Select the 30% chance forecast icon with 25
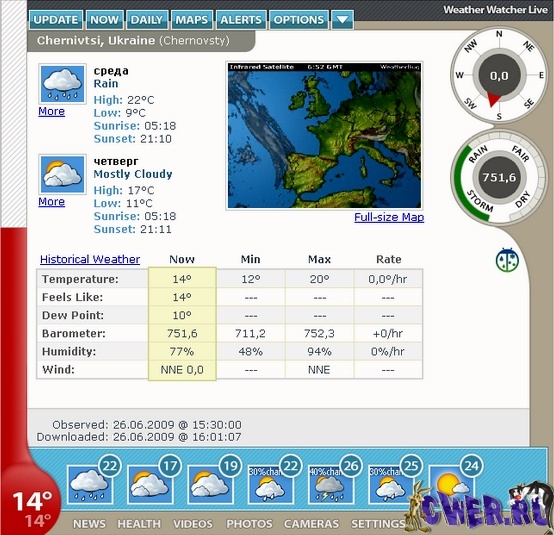The image size is (554, 535). click(391, 484)
